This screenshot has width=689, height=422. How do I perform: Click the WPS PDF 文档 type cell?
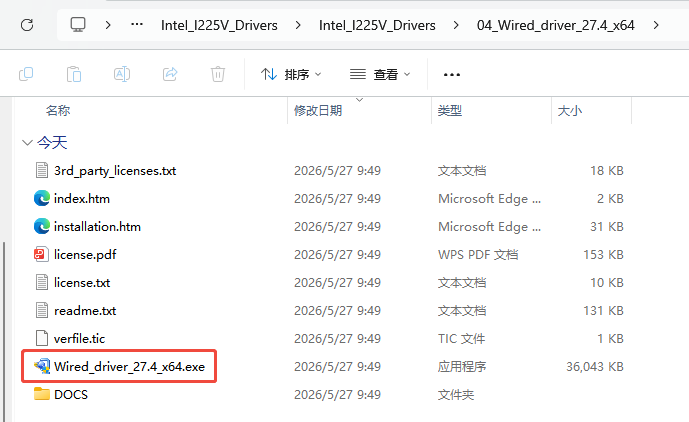point(478,255)
